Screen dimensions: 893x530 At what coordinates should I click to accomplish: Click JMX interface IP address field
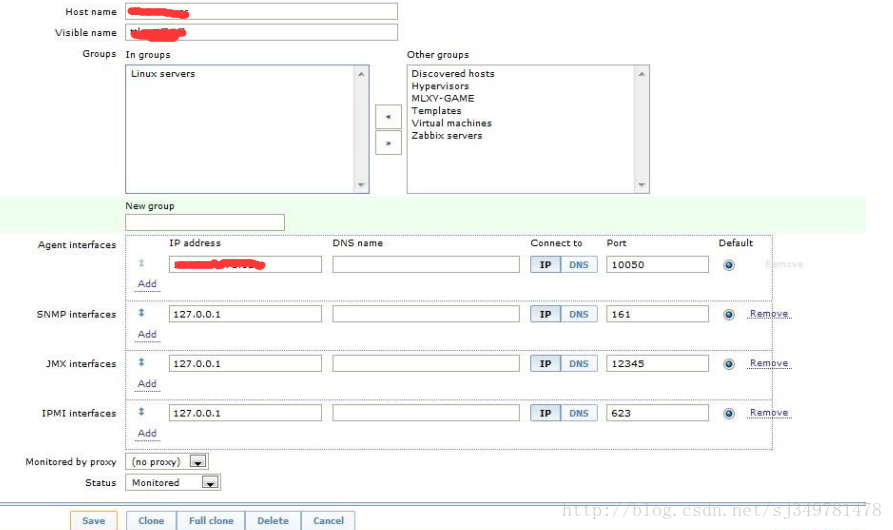[245, 364]
